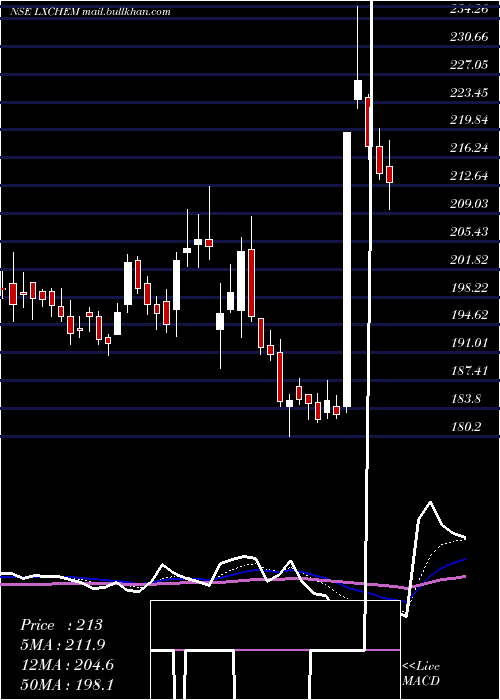The width and height of the screenshot is (500, 700).
Task: Click the 227.05 price axis label
Action: 468,65
